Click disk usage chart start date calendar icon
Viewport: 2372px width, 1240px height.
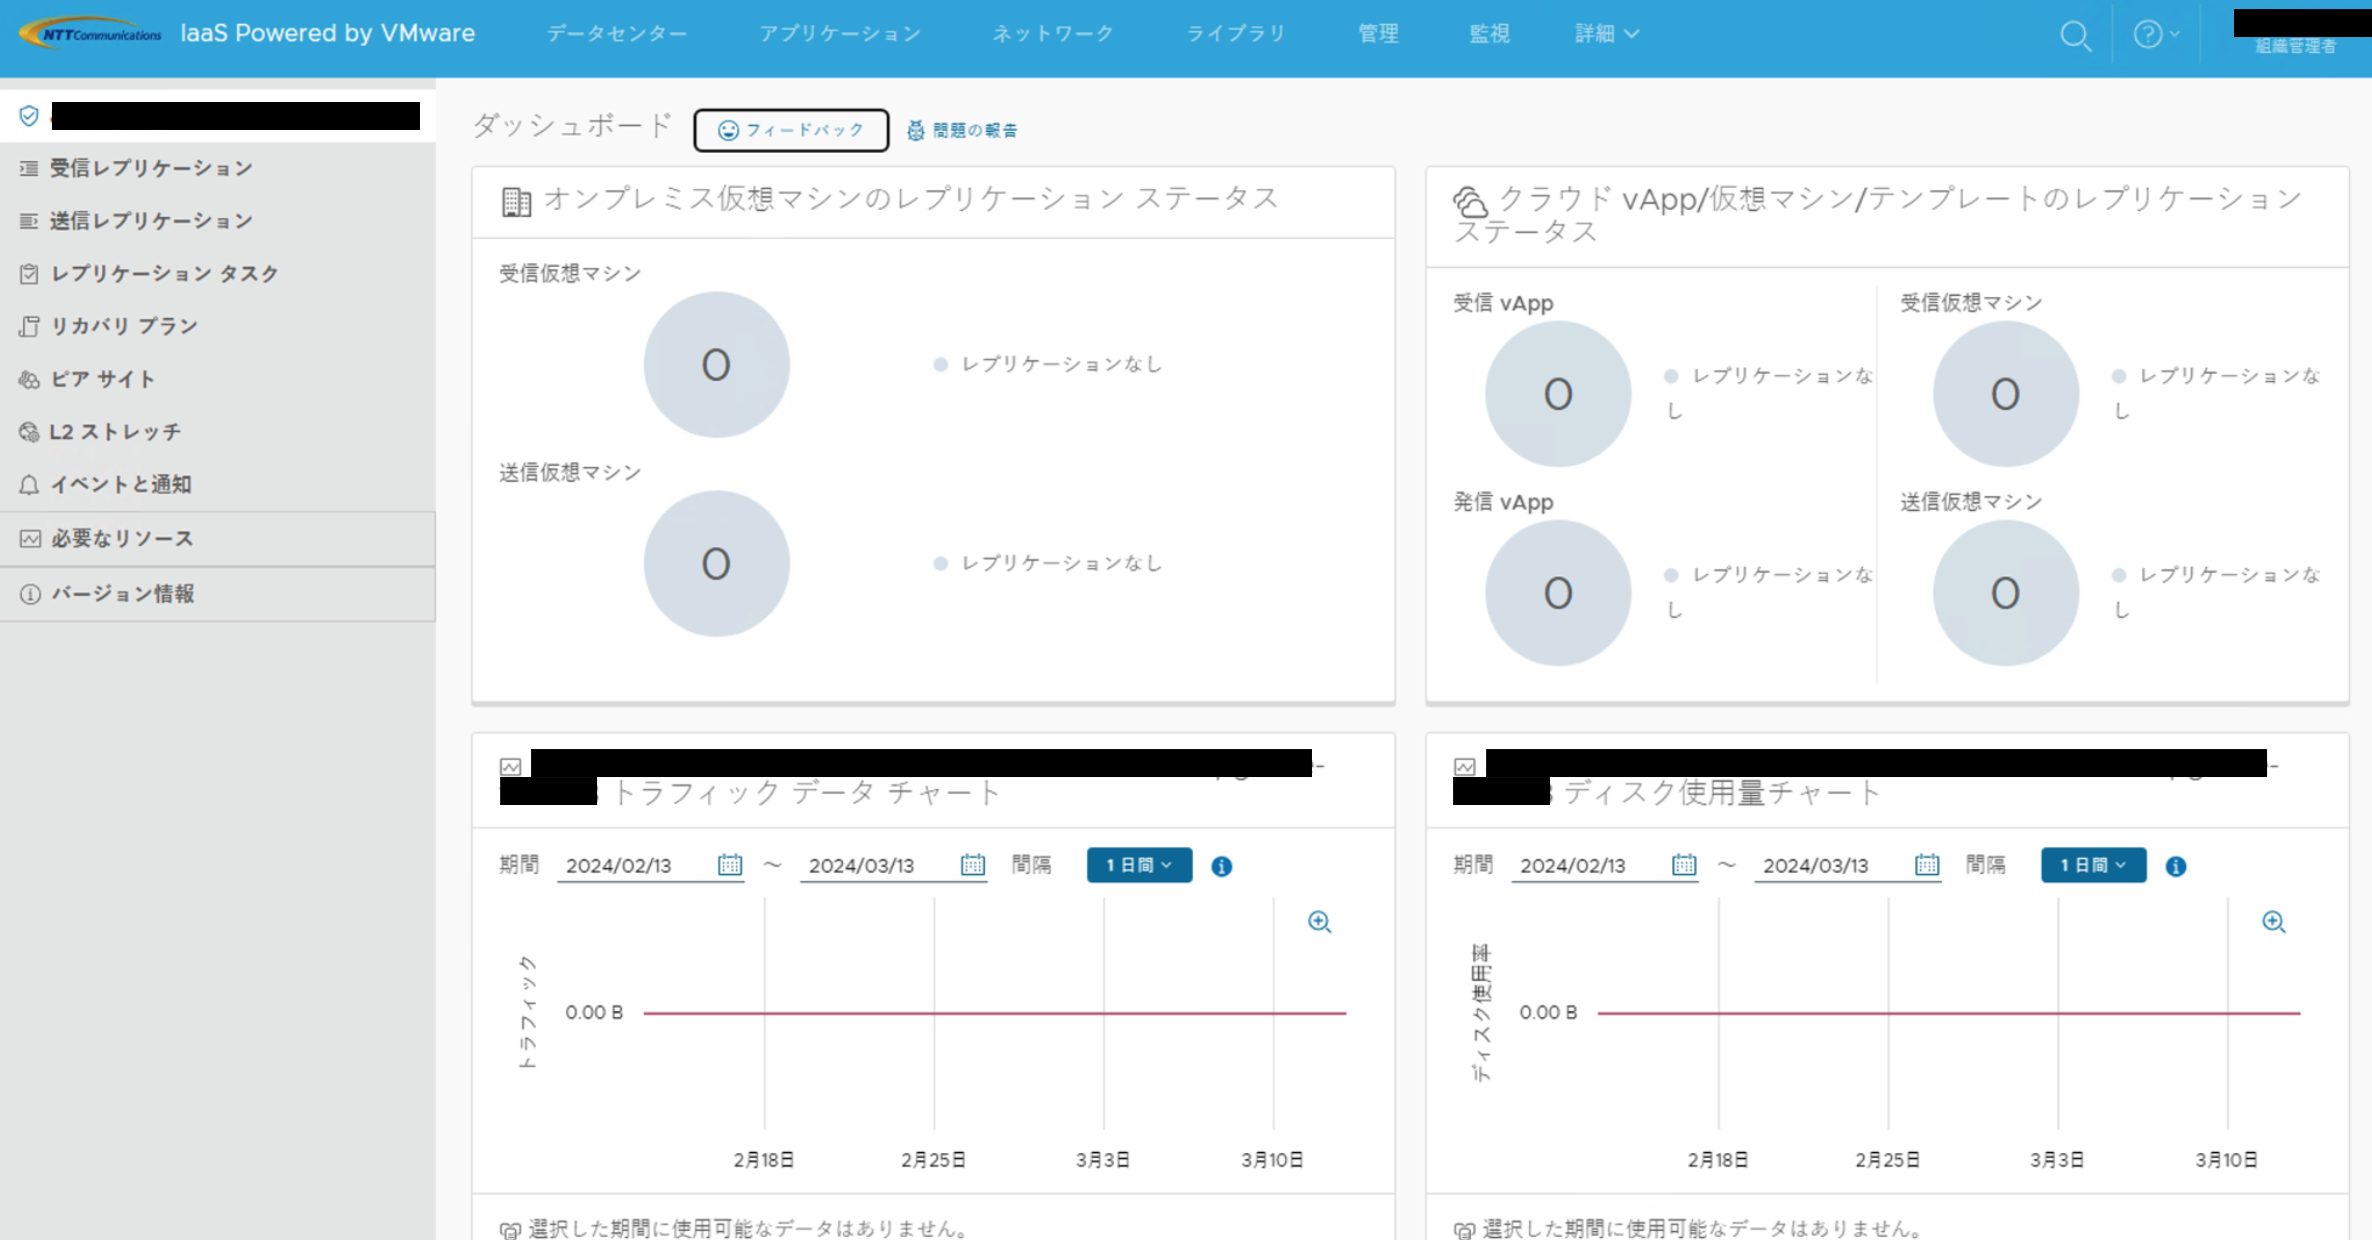[1684, 865]
